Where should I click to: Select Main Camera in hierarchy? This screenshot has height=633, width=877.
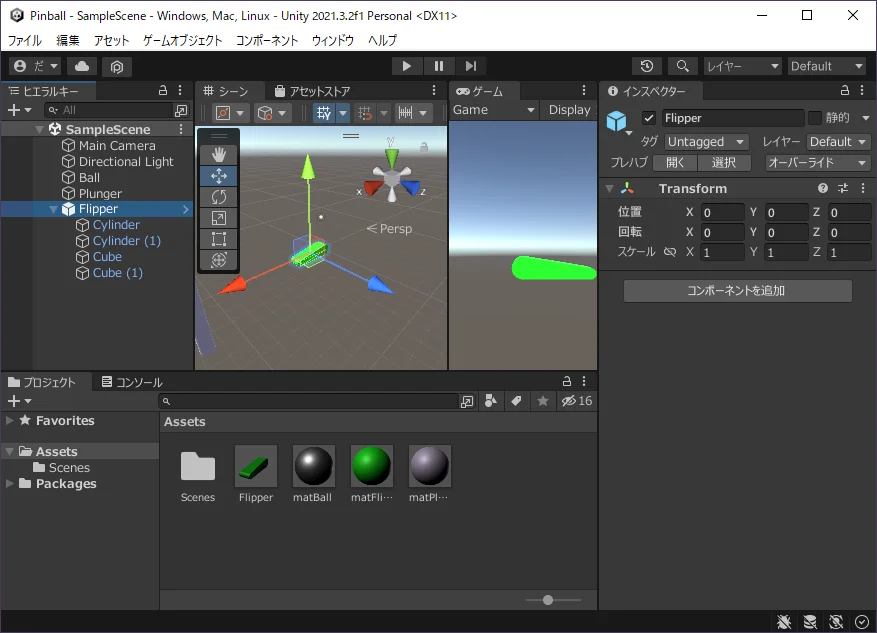click(x=117, y=145)
